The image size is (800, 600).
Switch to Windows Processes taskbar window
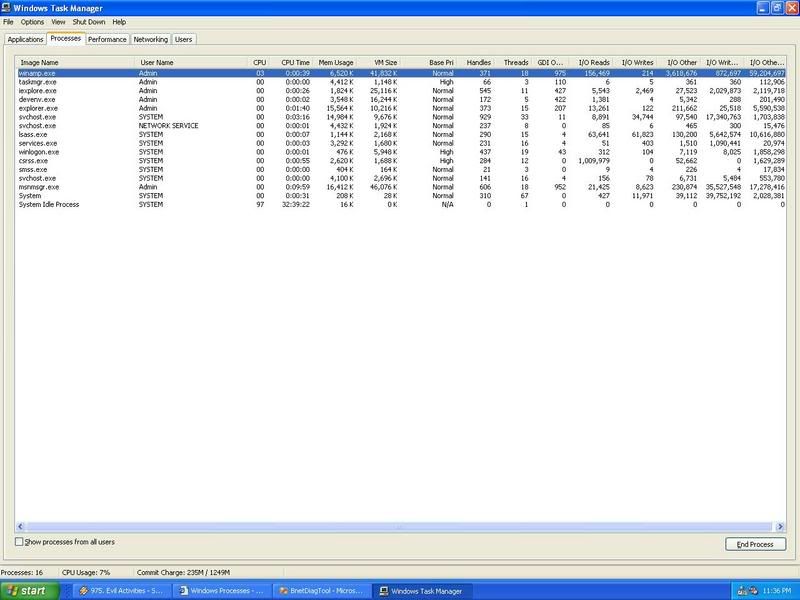(221, 591)
